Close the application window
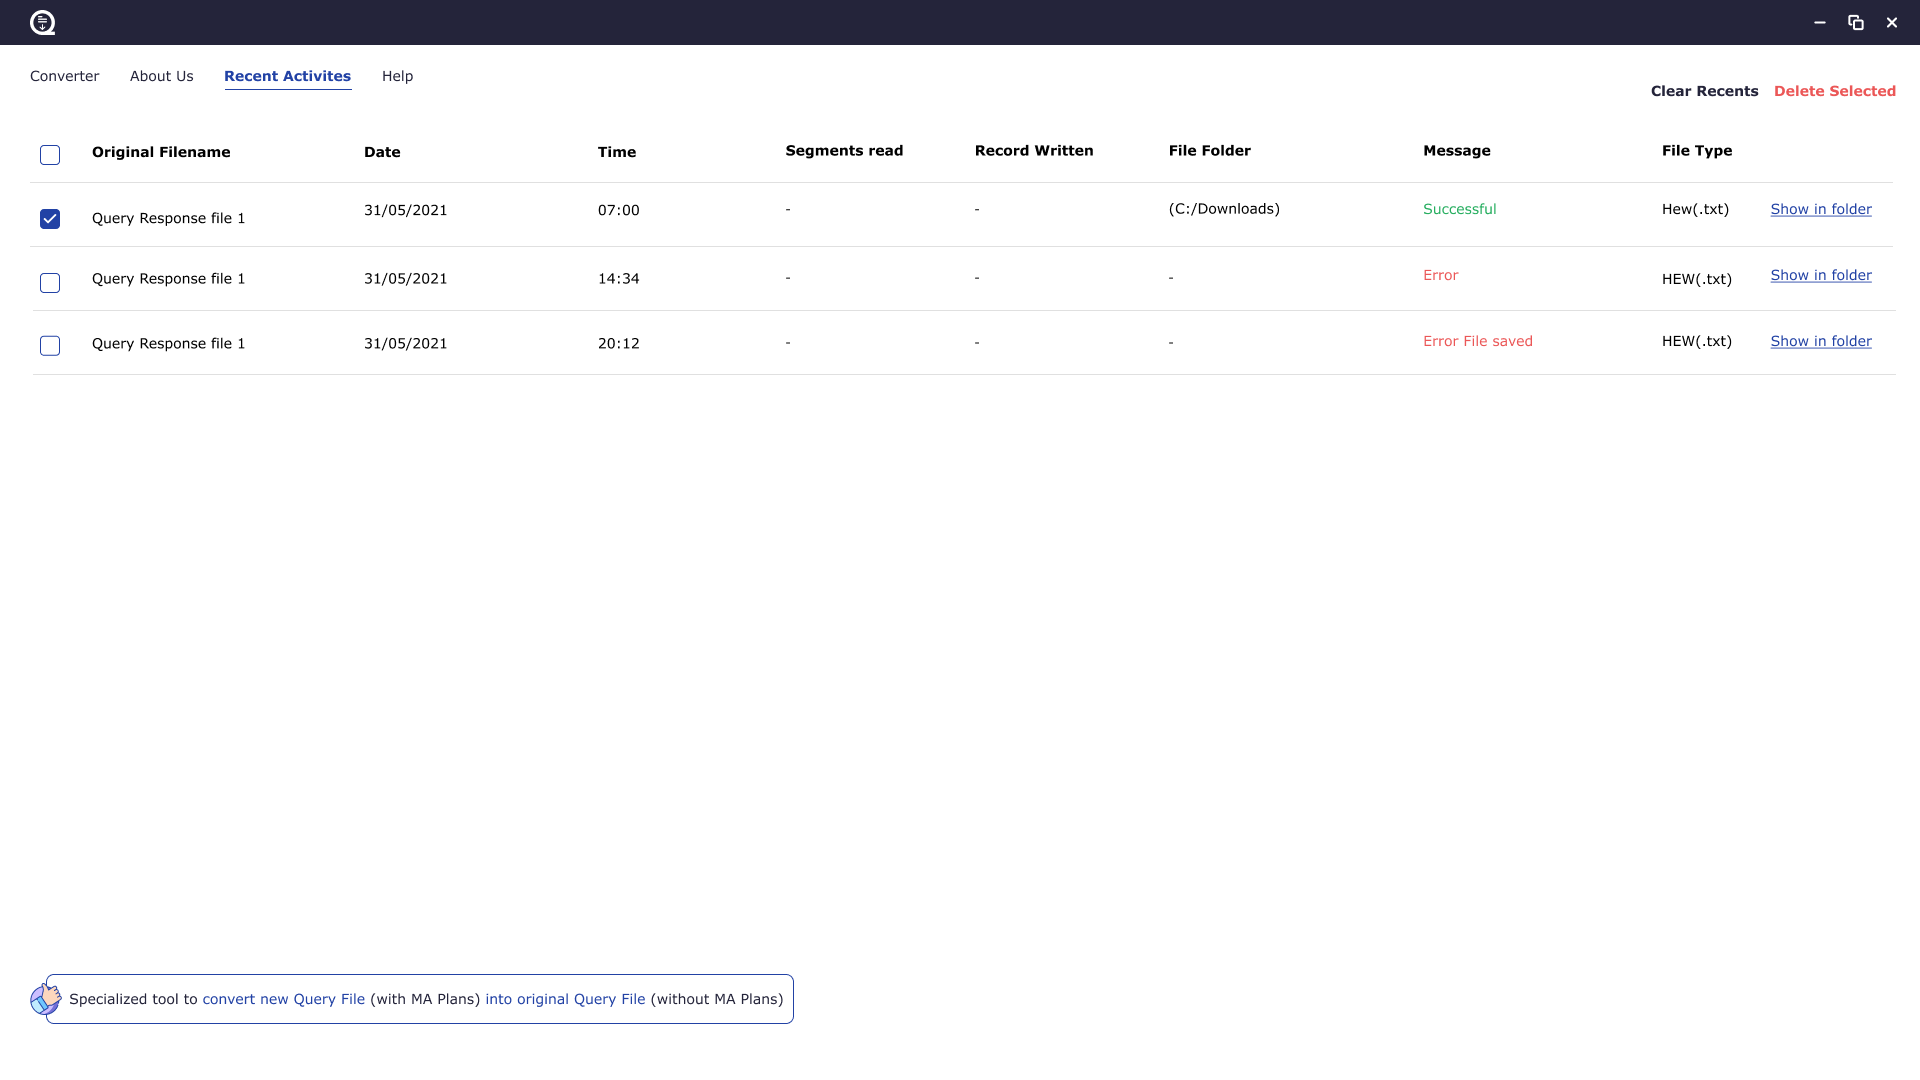 (1892, 22)
